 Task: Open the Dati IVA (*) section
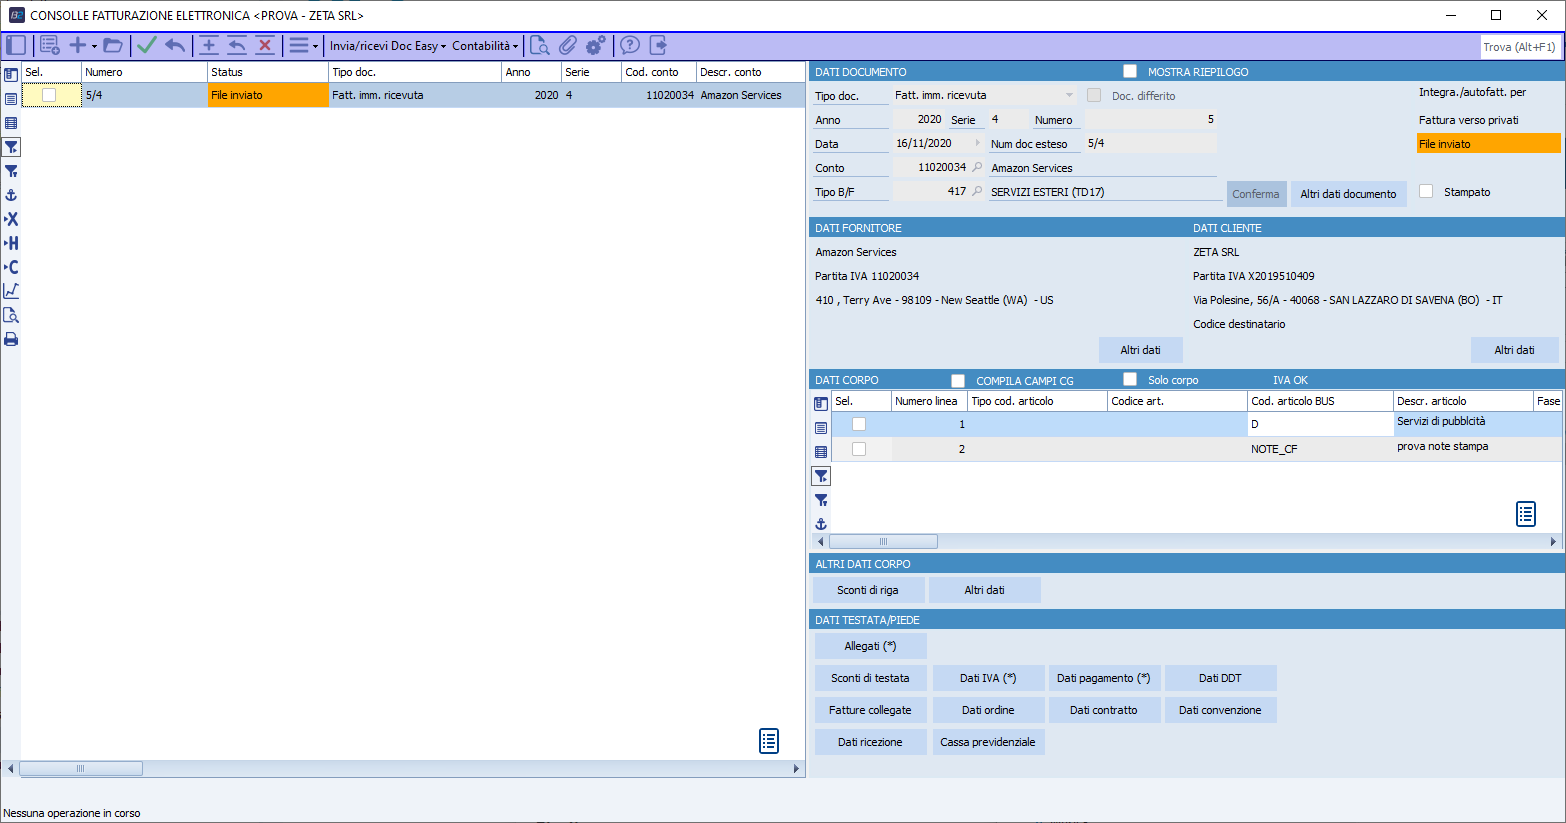tap(988, 678)
